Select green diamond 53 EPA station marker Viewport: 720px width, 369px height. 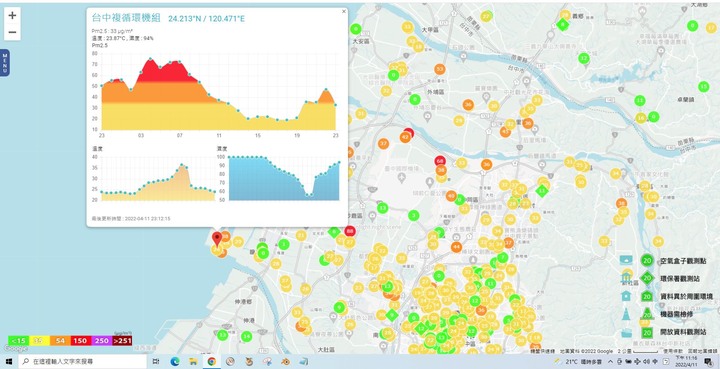pos(542,190)
